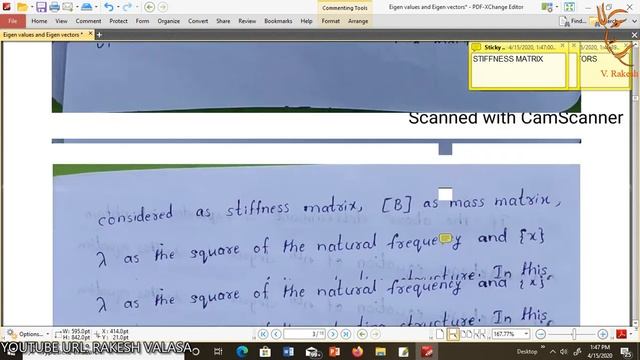This screenshot has height=360, width=640.
Task: Switch to the View tab
Action: 61,21
